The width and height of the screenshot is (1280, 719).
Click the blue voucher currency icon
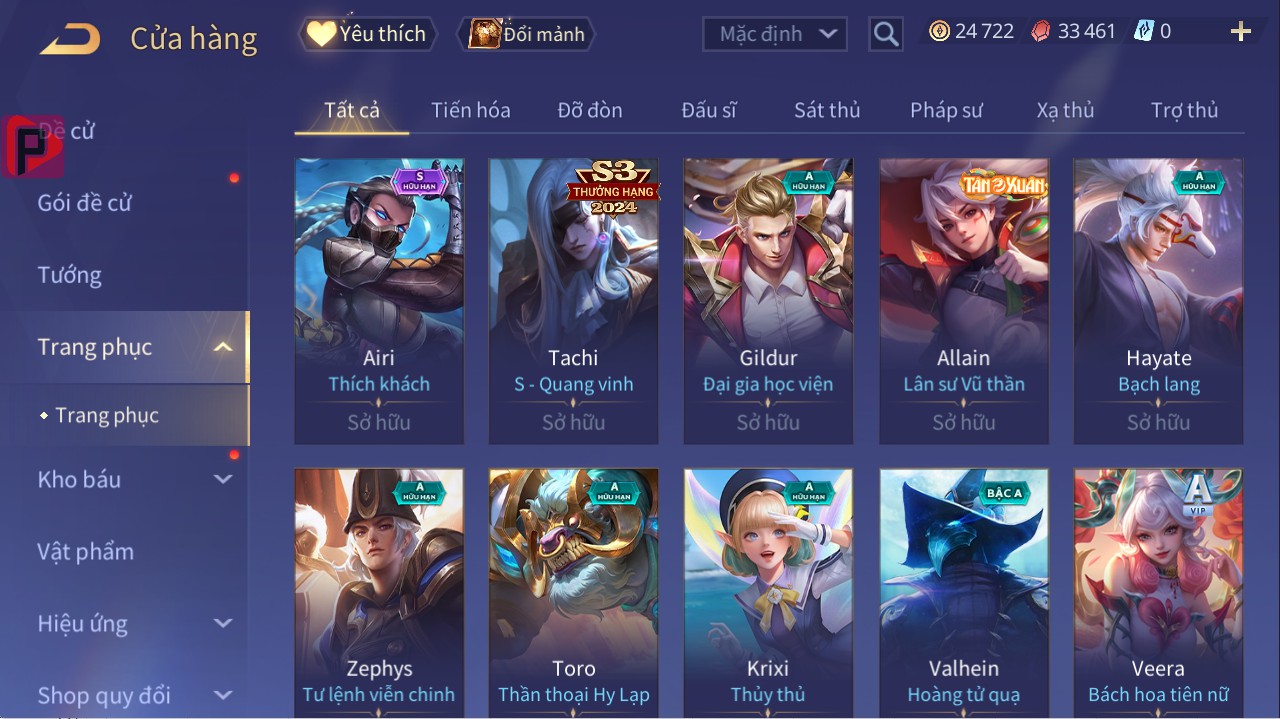coord(1144,31)
